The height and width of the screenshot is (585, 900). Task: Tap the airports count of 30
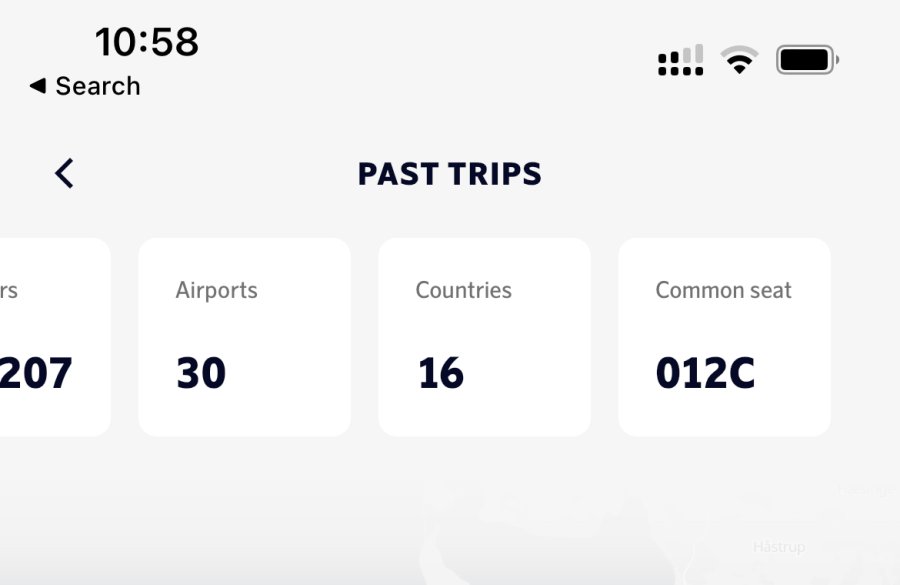(x=201, y=373)
